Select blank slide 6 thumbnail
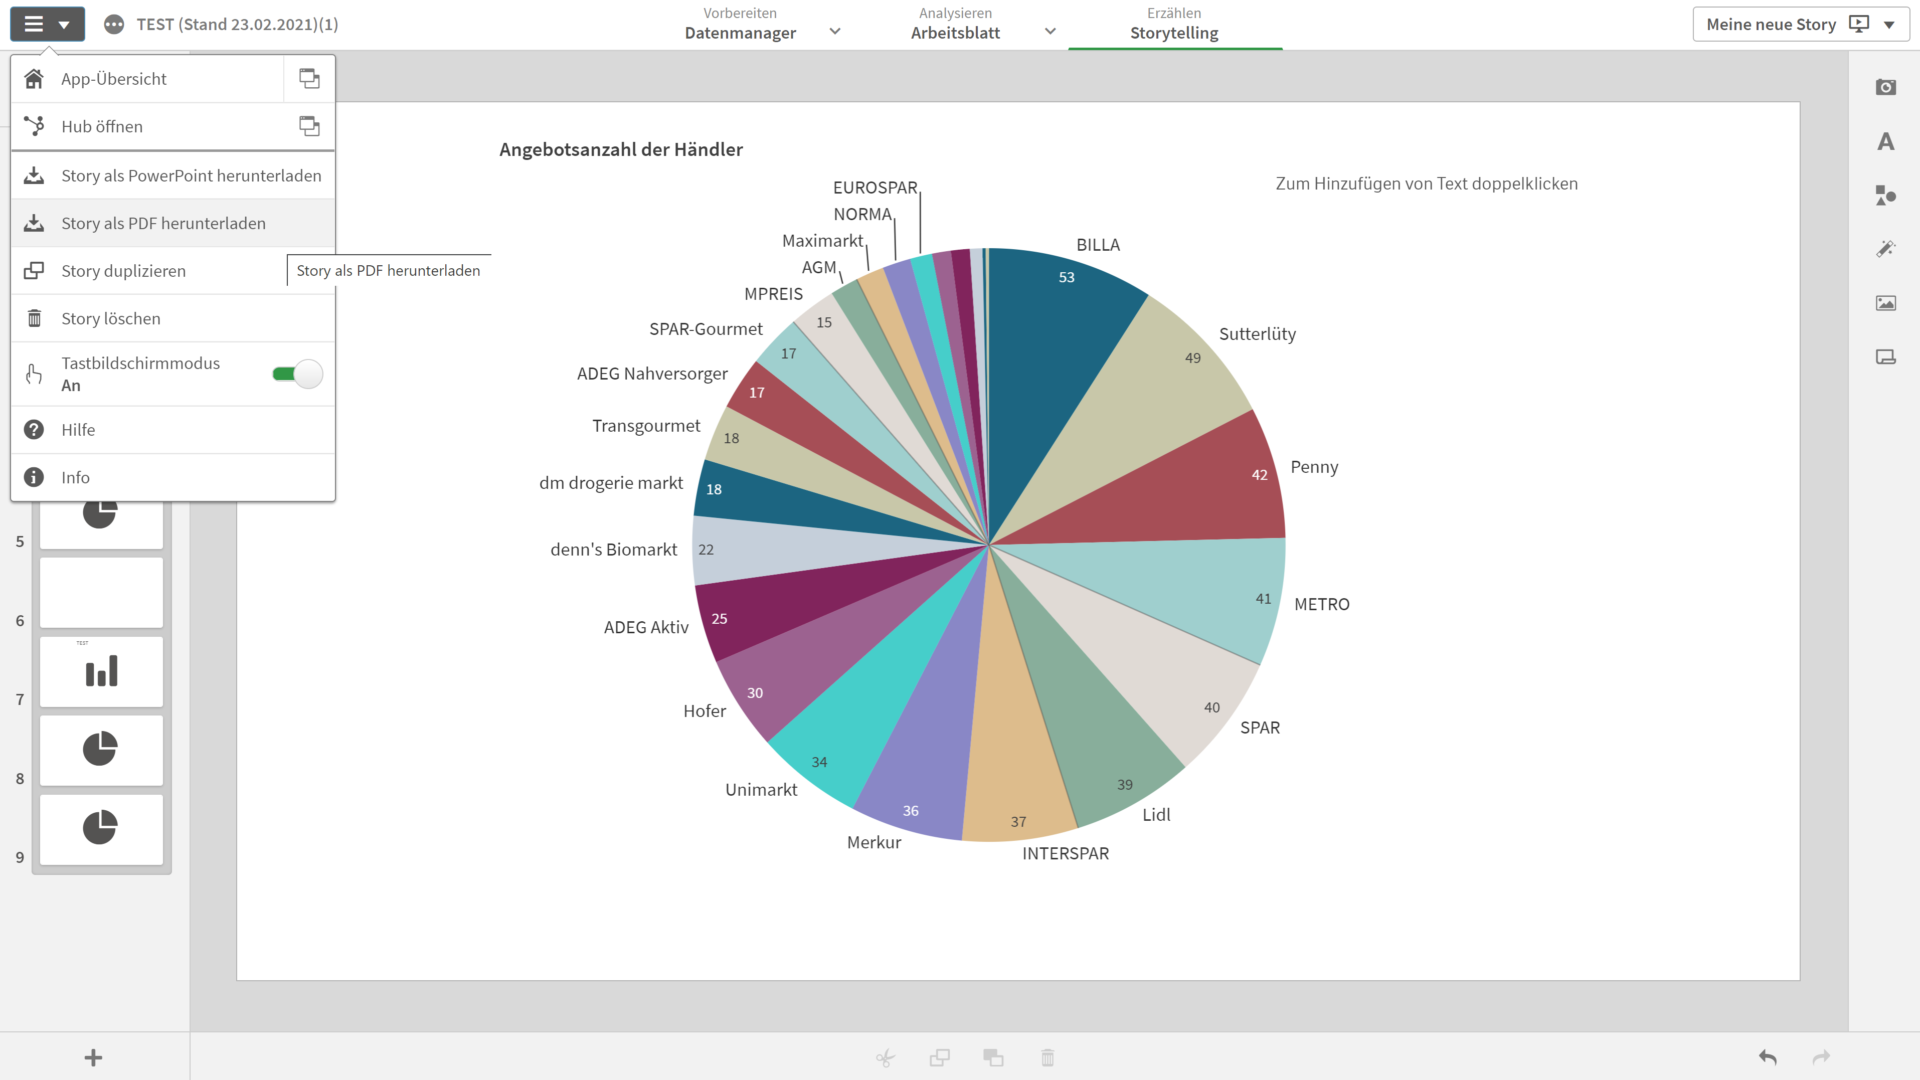Screen dimensions: 1920x1080 coord(101,593)
